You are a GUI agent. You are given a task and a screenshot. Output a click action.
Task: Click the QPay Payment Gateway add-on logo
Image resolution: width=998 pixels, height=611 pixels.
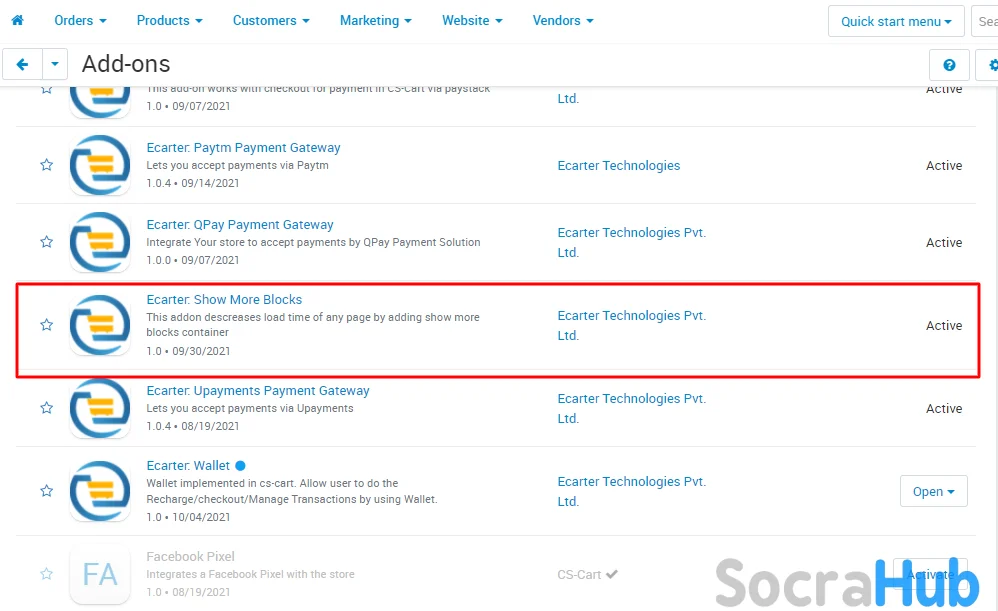point(100,242)
